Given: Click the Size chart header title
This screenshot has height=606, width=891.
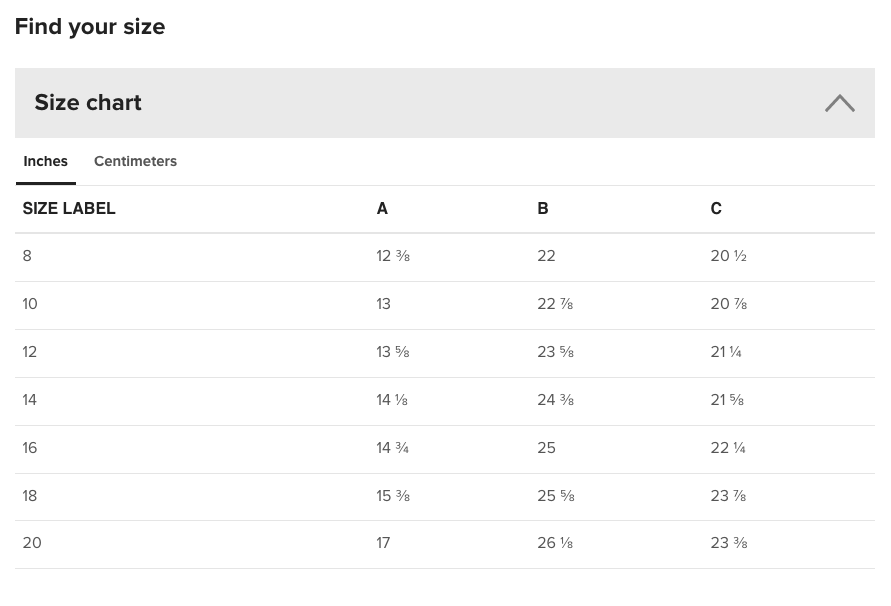Looking at the screenshot, I should point(88,102).
